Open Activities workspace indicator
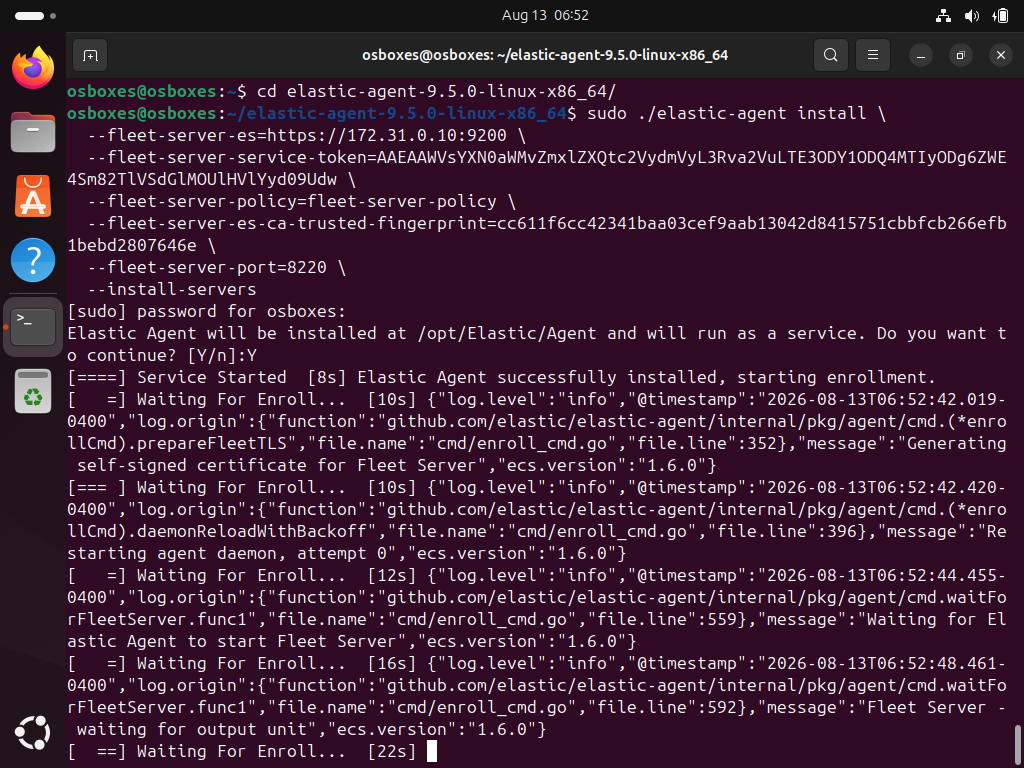Viewport: 1024px width, 768px height. (x=35, y=16)
